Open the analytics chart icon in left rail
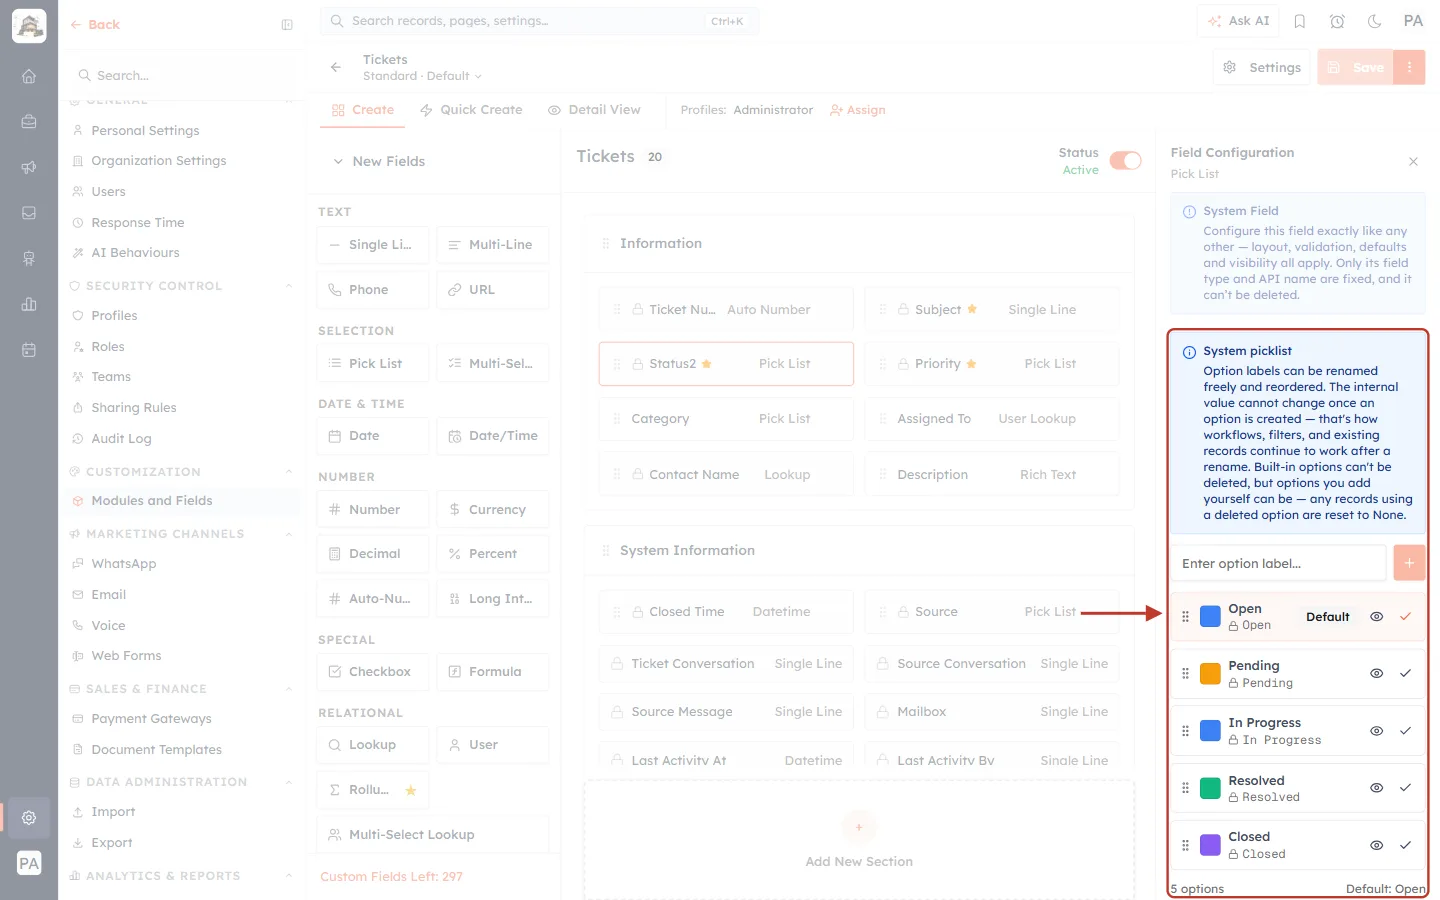Viewport: 1440px width, 900px height. coord(29,304)
